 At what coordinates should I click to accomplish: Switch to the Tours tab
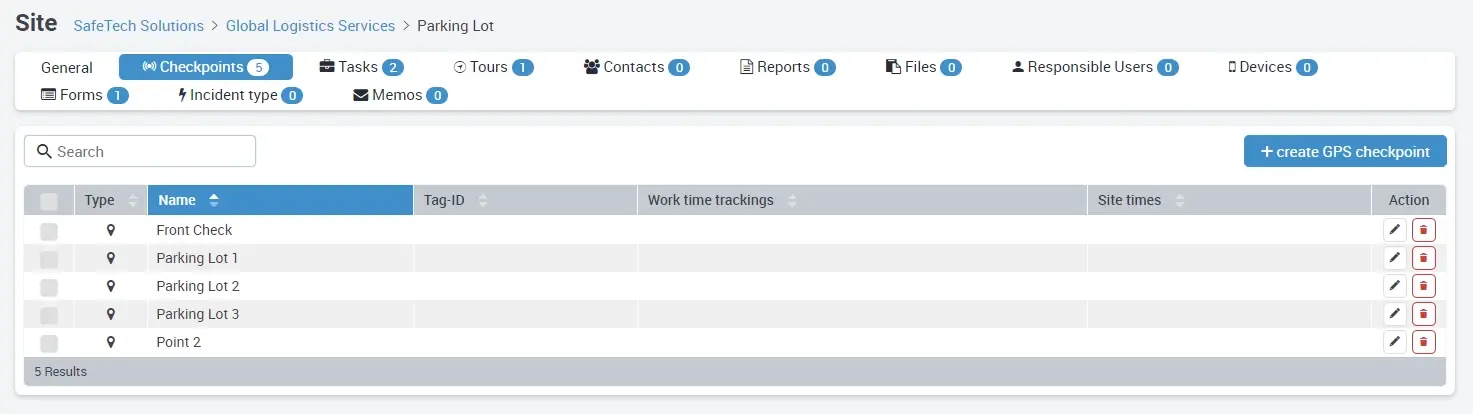pos(492,67)
